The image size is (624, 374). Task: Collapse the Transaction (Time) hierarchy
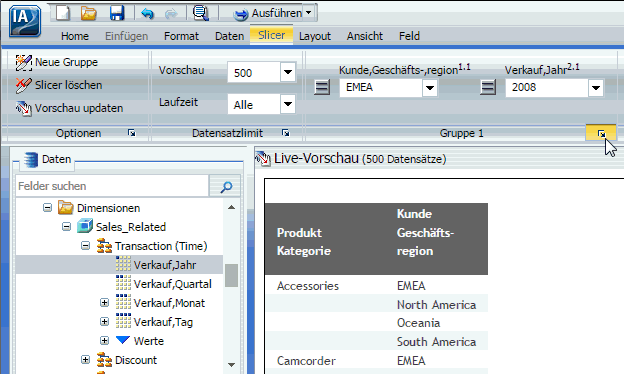[x=86, y=246]
